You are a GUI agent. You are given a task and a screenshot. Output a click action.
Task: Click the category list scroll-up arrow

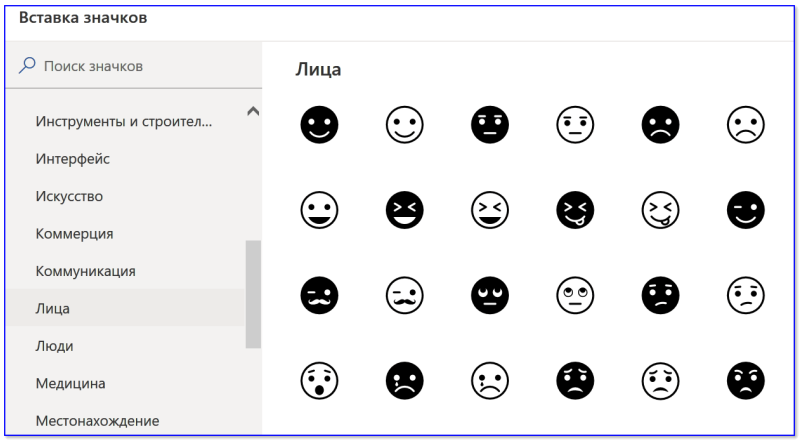(x=253, y=111)
